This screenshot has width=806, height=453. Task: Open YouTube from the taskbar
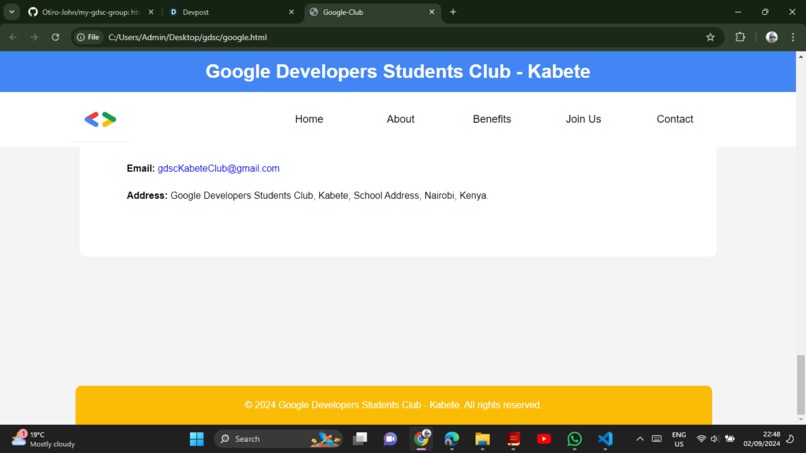click(x=544, y=439)
